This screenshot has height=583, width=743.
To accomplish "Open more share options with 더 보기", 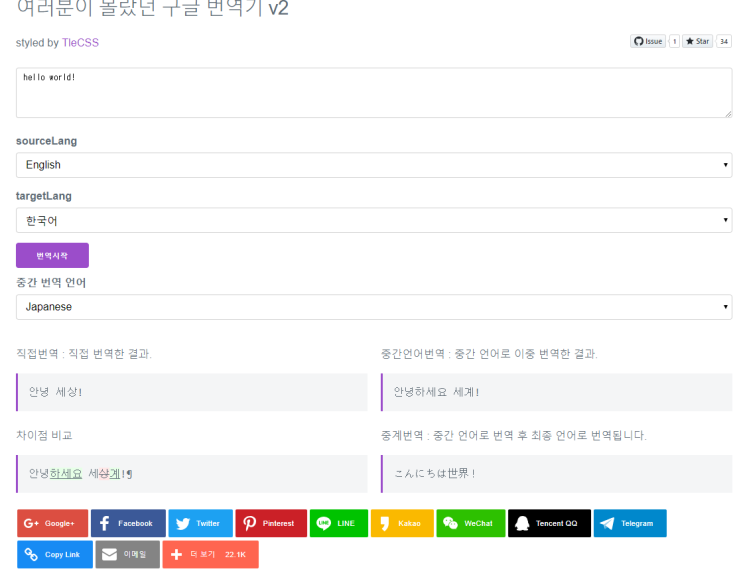I will point(211,555).
